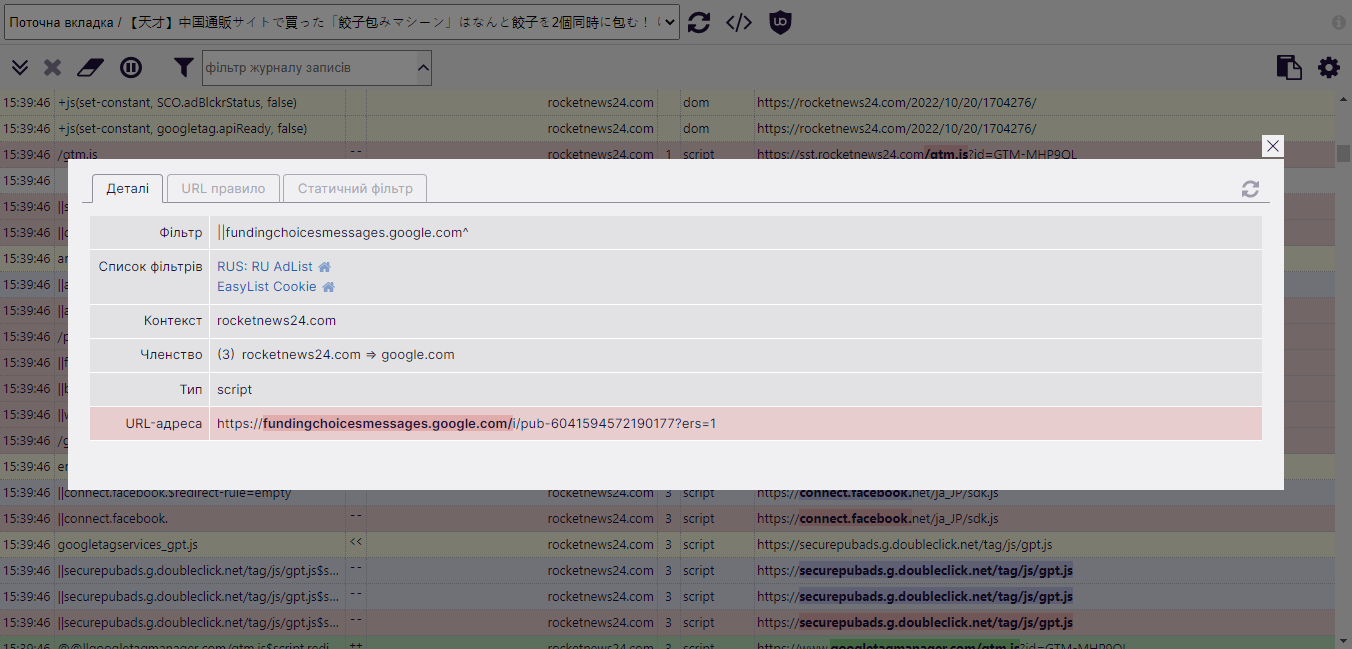Visit EasyList Cookie homepage via house icon
1352x649 pixels.
(x=327, y=286)
